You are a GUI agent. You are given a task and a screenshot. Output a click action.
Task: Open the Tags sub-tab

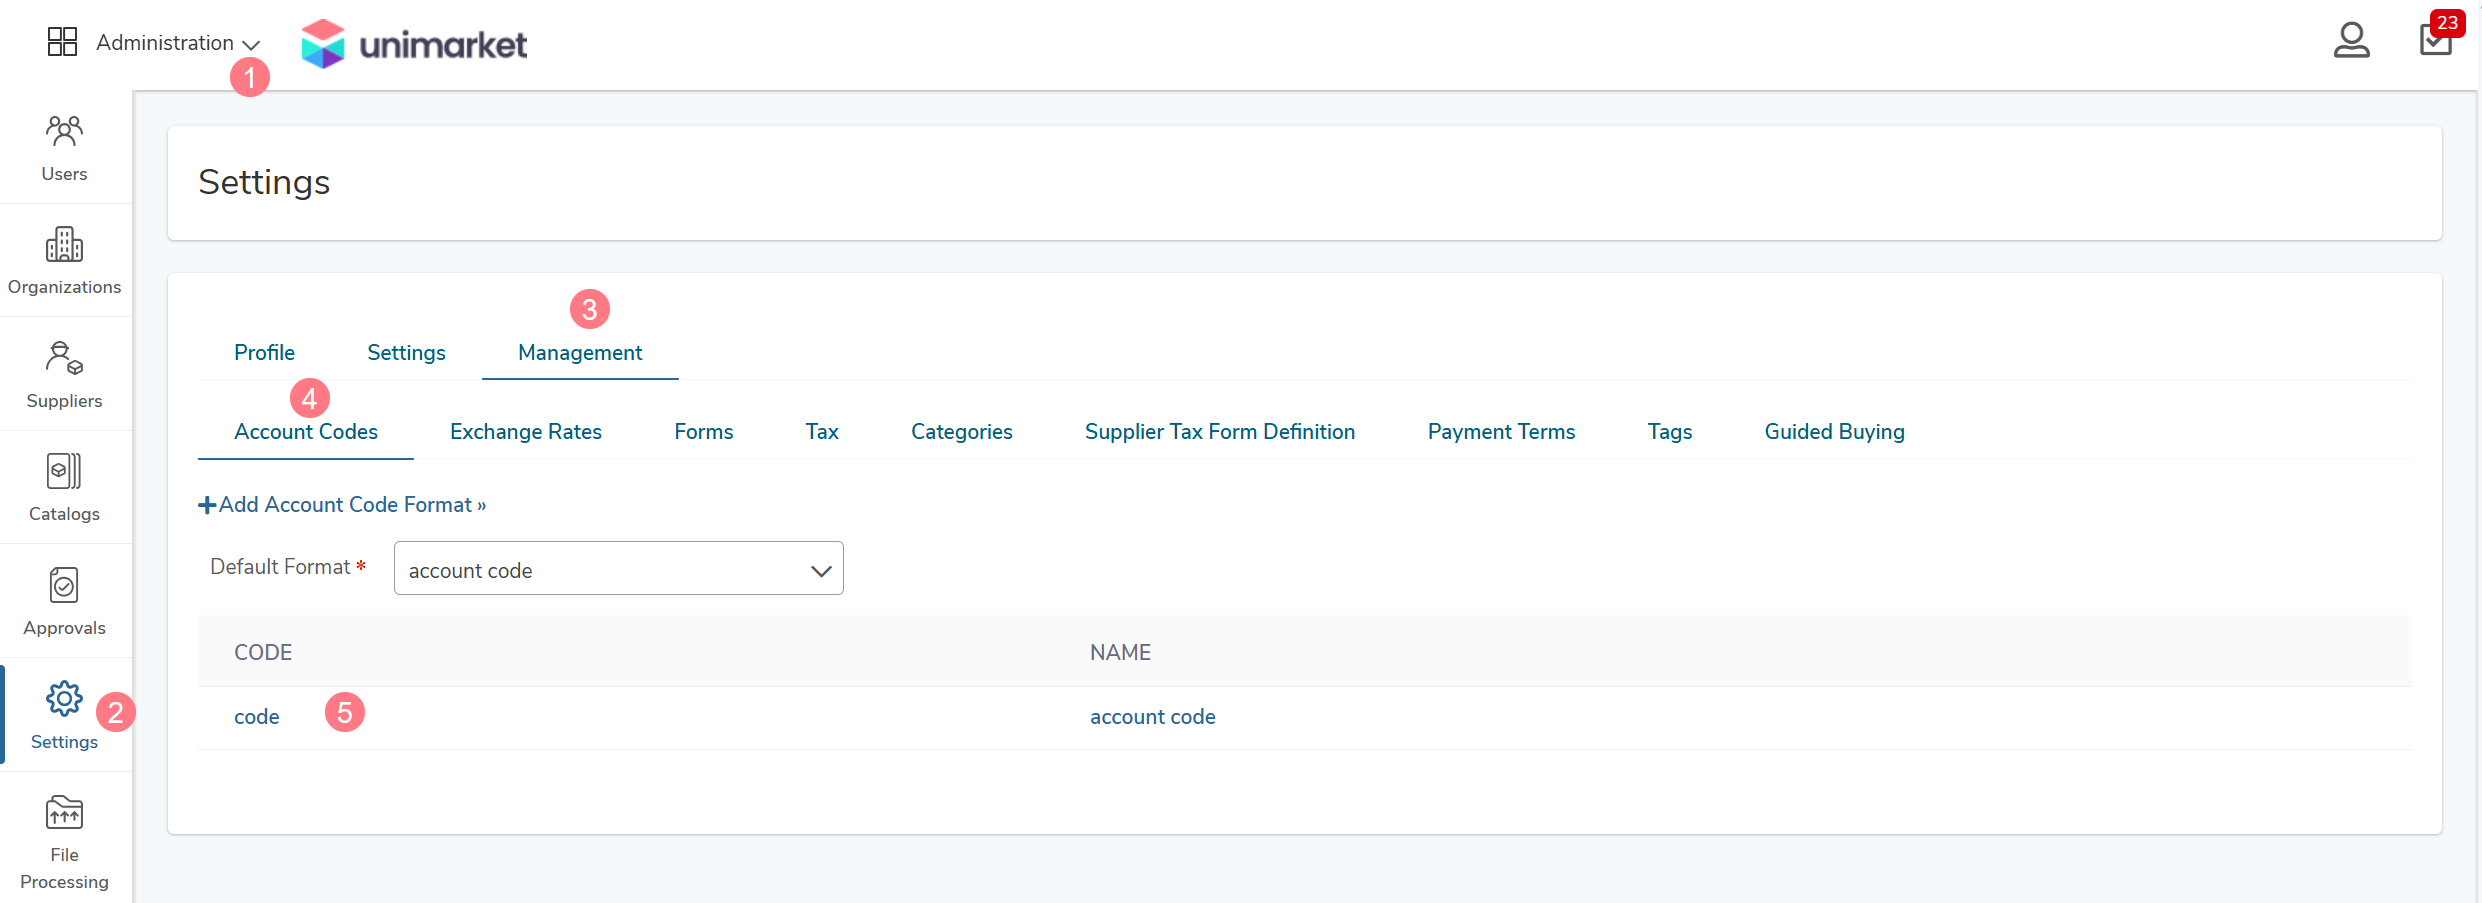[1670, 431]
